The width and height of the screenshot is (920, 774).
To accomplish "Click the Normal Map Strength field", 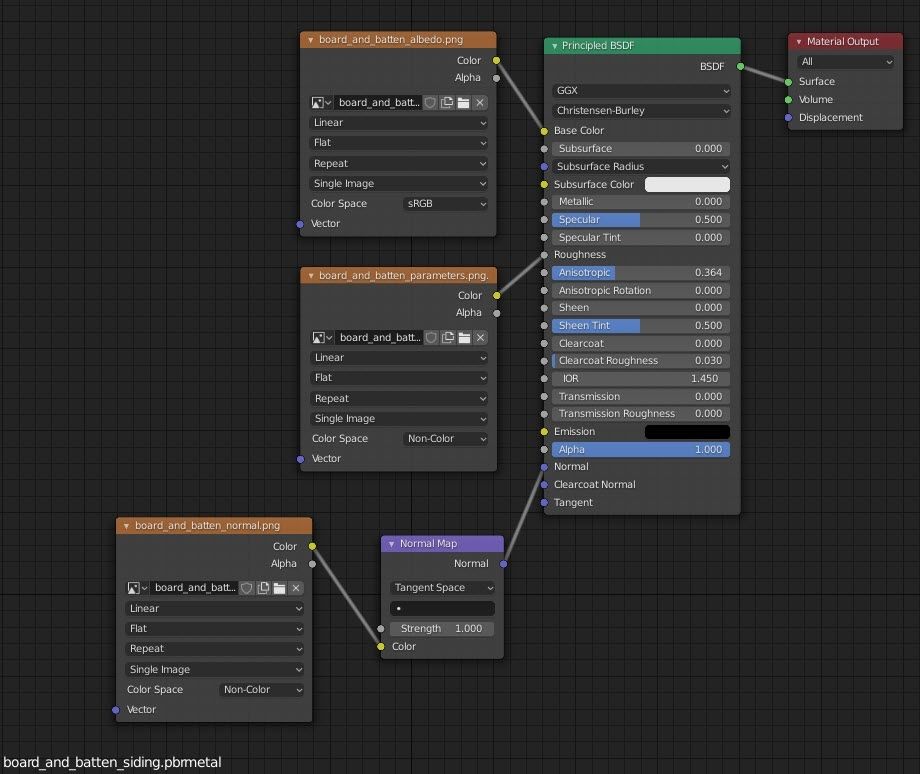I will click(x=441, y=629).
